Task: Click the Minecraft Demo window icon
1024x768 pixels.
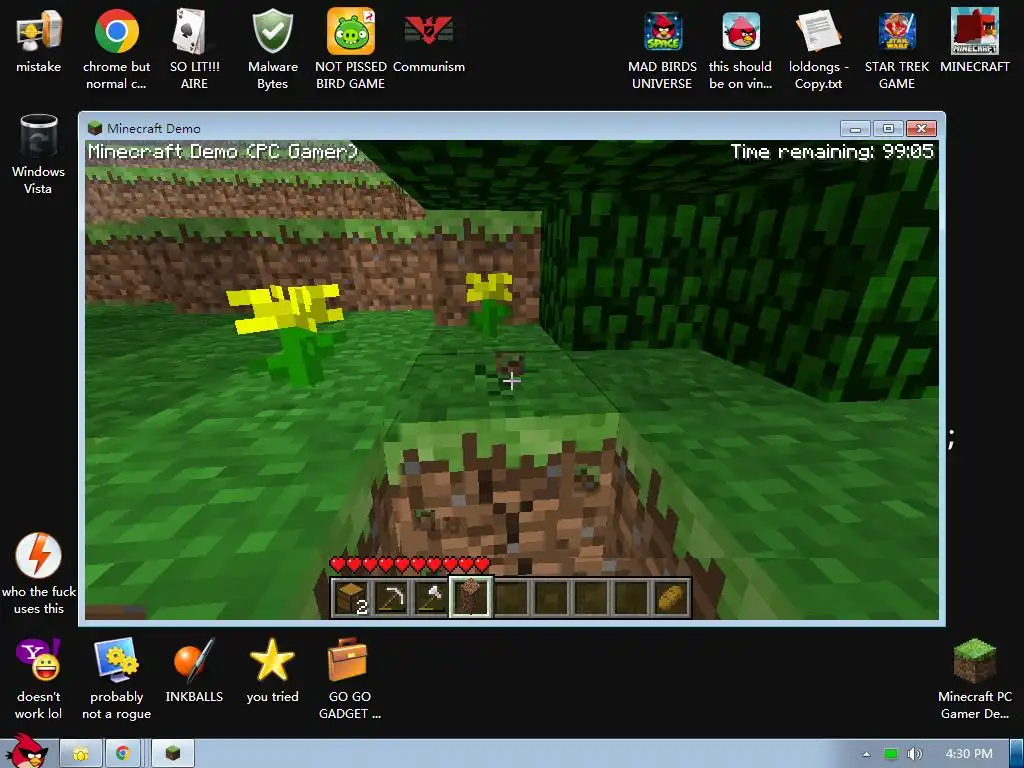Action: pyautogui.click(x=95, y=128)
